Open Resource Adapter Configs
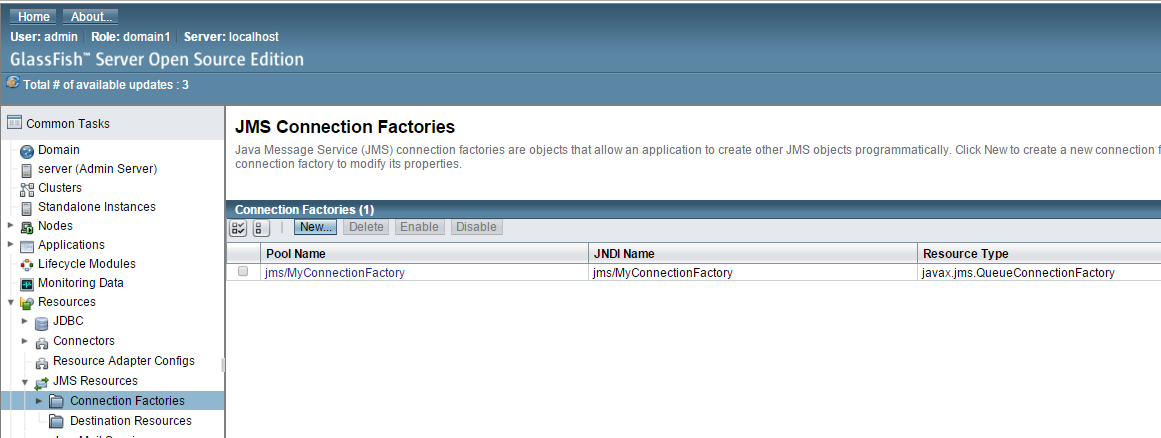 tap(124, 361)
